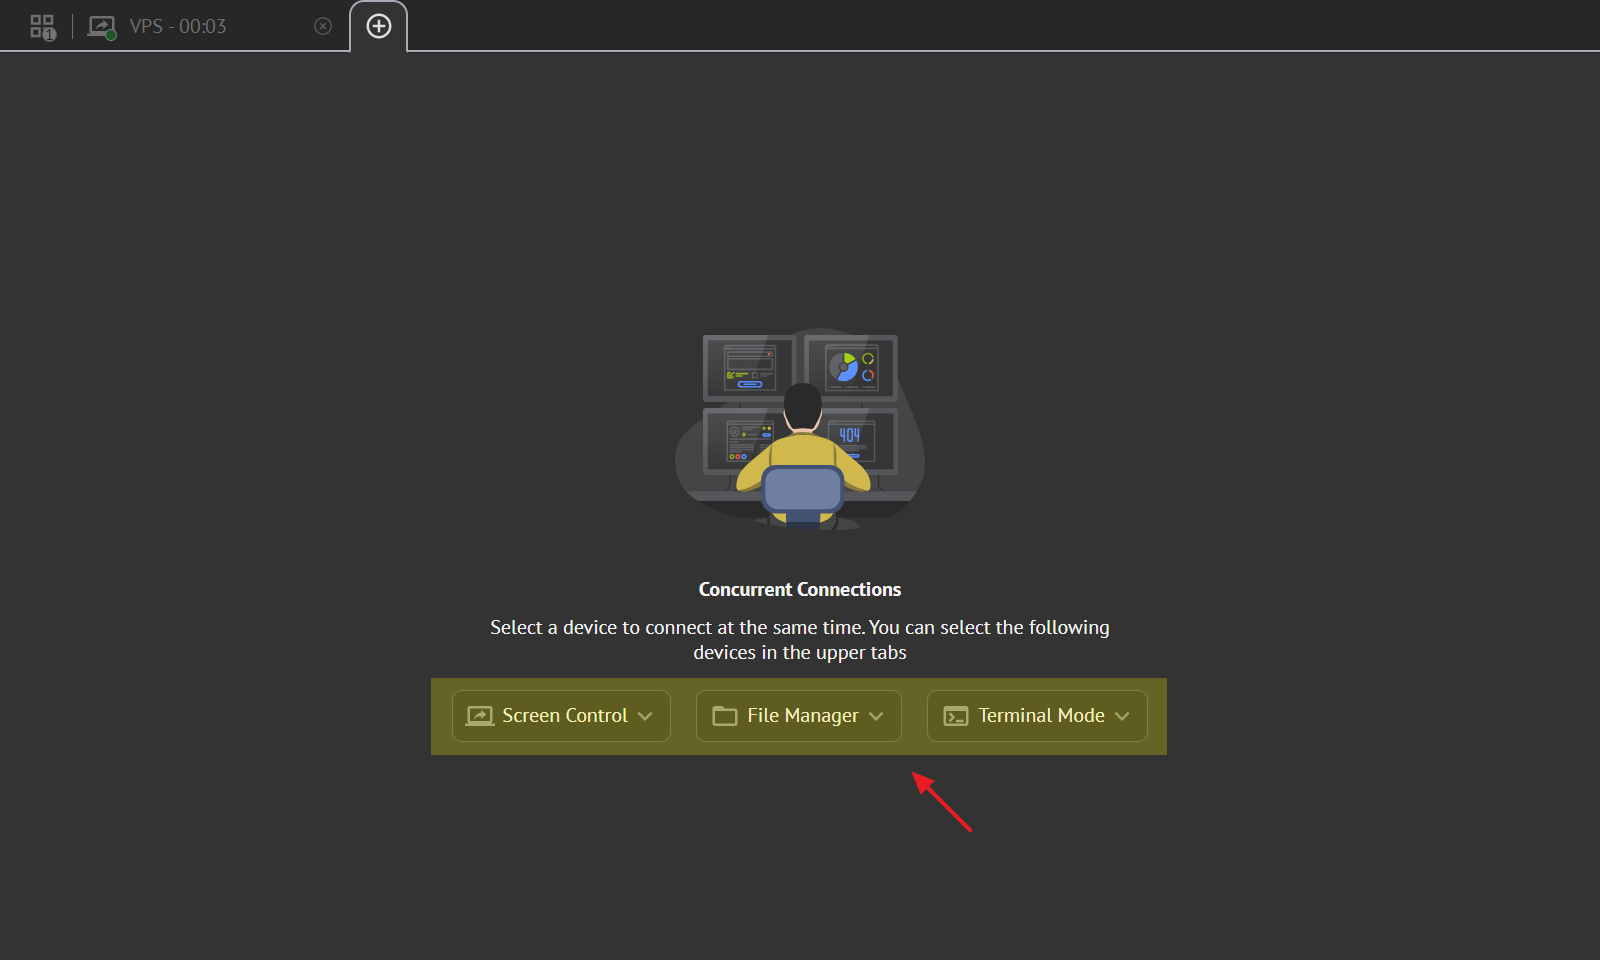Switch to the VPS - 00:03 tab

pos(178,27)
